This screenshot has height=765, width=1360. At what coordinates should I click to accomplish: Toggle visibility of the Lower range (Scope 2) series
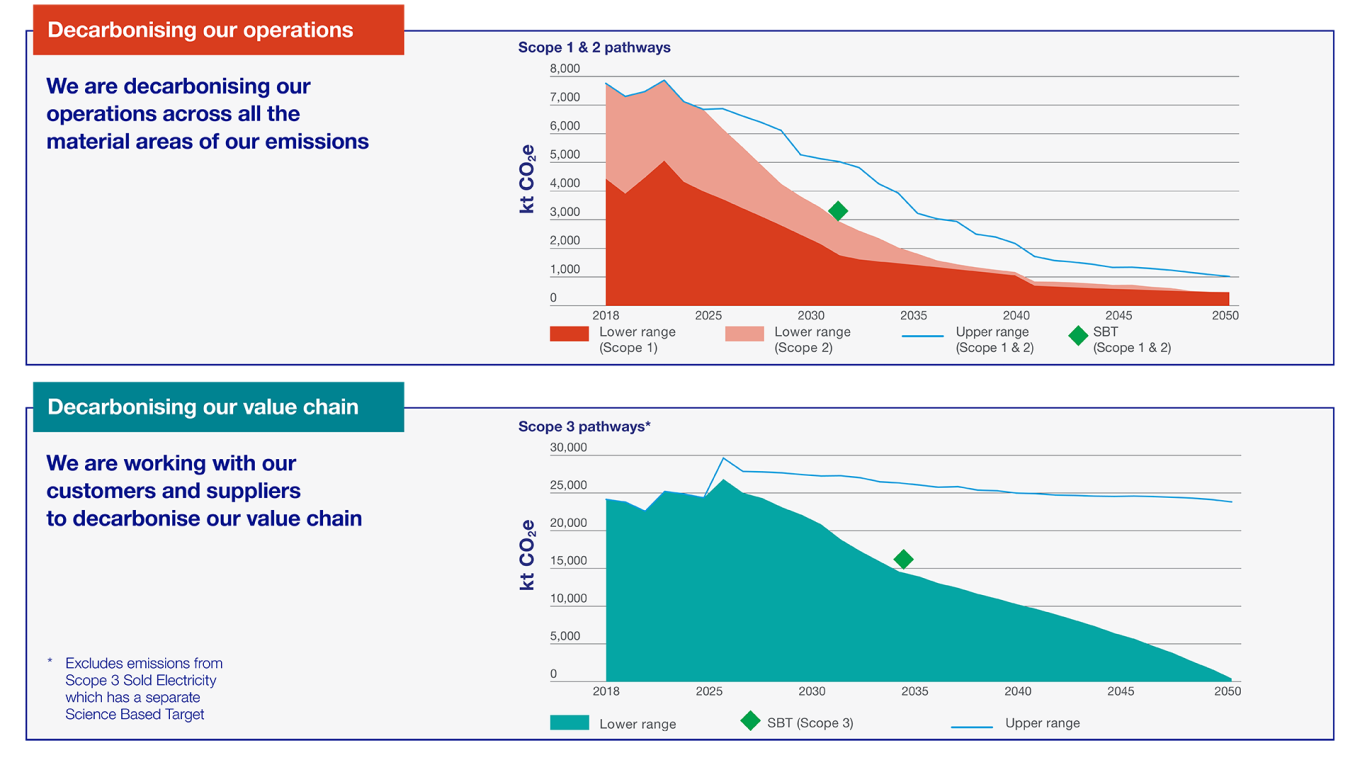745,333
